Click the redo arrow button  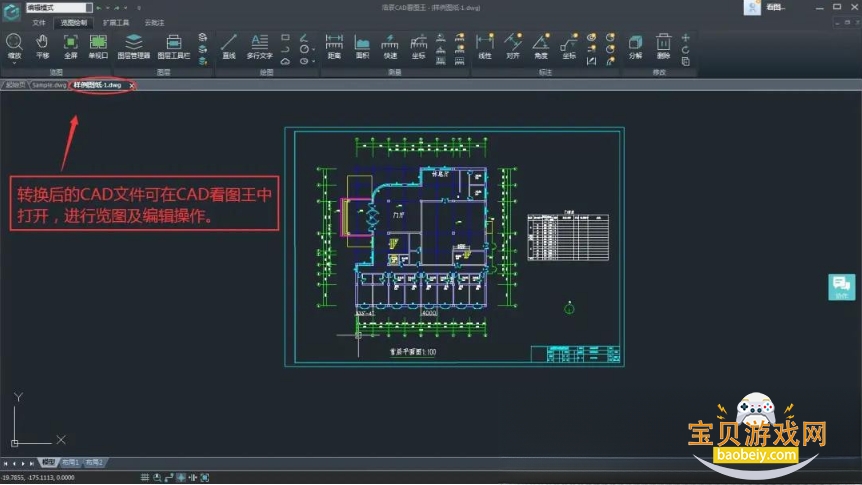117,8
